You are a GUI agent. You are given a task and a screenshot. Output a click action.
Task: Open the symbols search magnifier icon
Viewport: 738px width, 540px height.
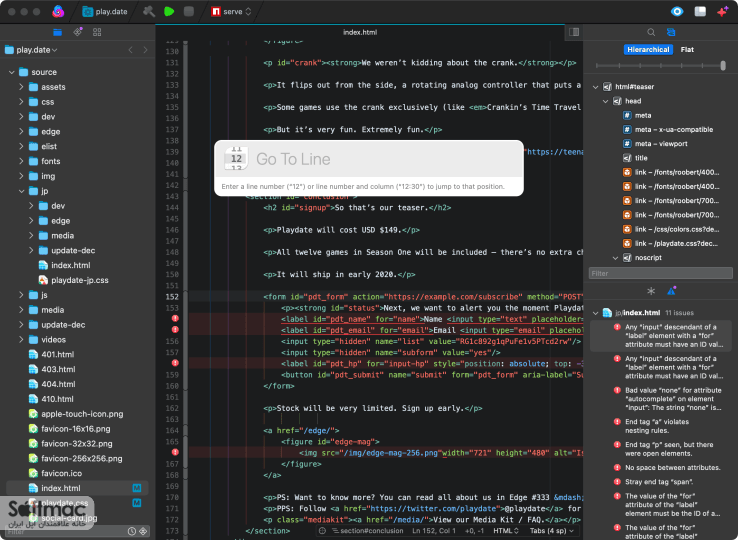pyautogui.click(x=651, y=32)
